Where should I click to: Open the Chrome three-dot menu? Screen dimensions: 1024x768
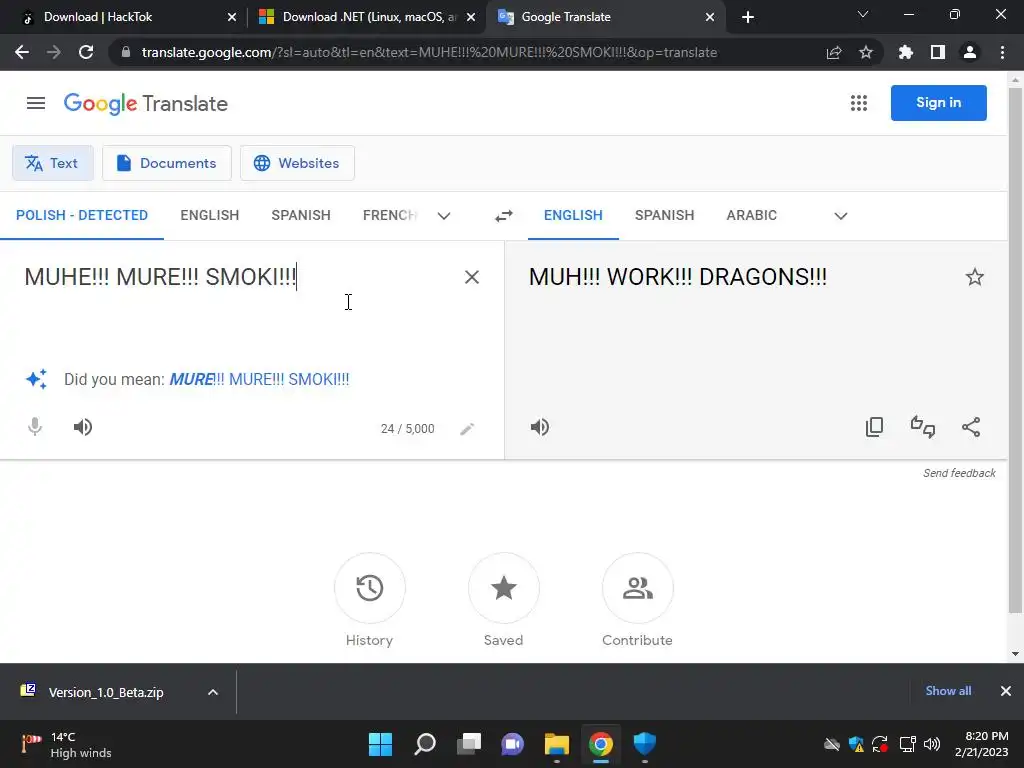tap(1002, 52)
